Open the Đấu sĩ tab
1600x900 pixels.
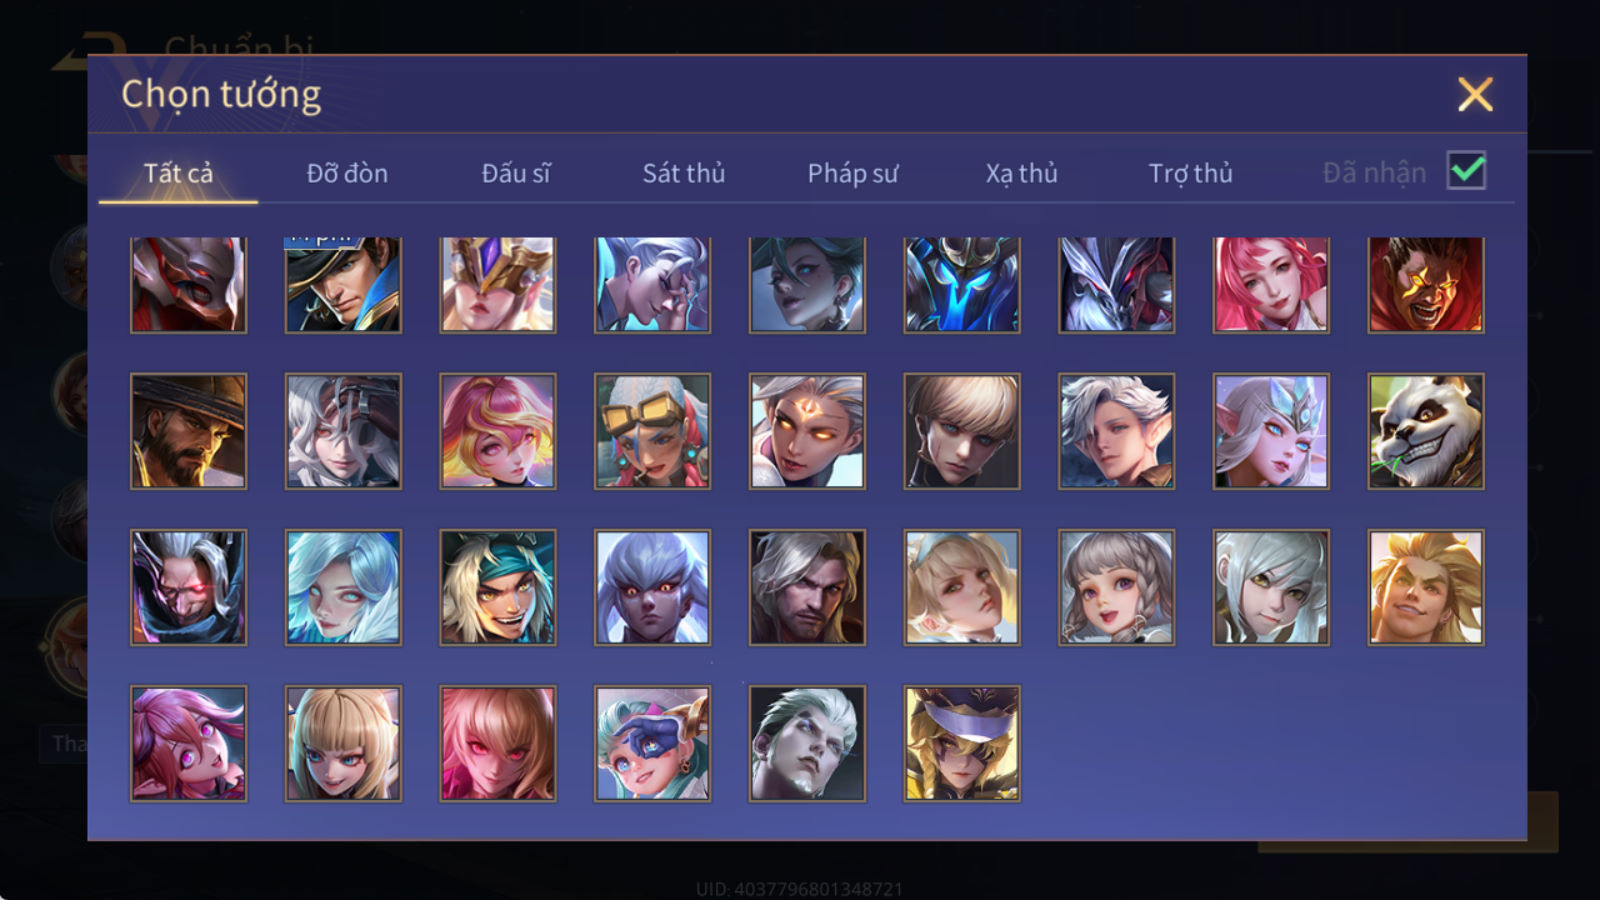[x=515, y=173]
